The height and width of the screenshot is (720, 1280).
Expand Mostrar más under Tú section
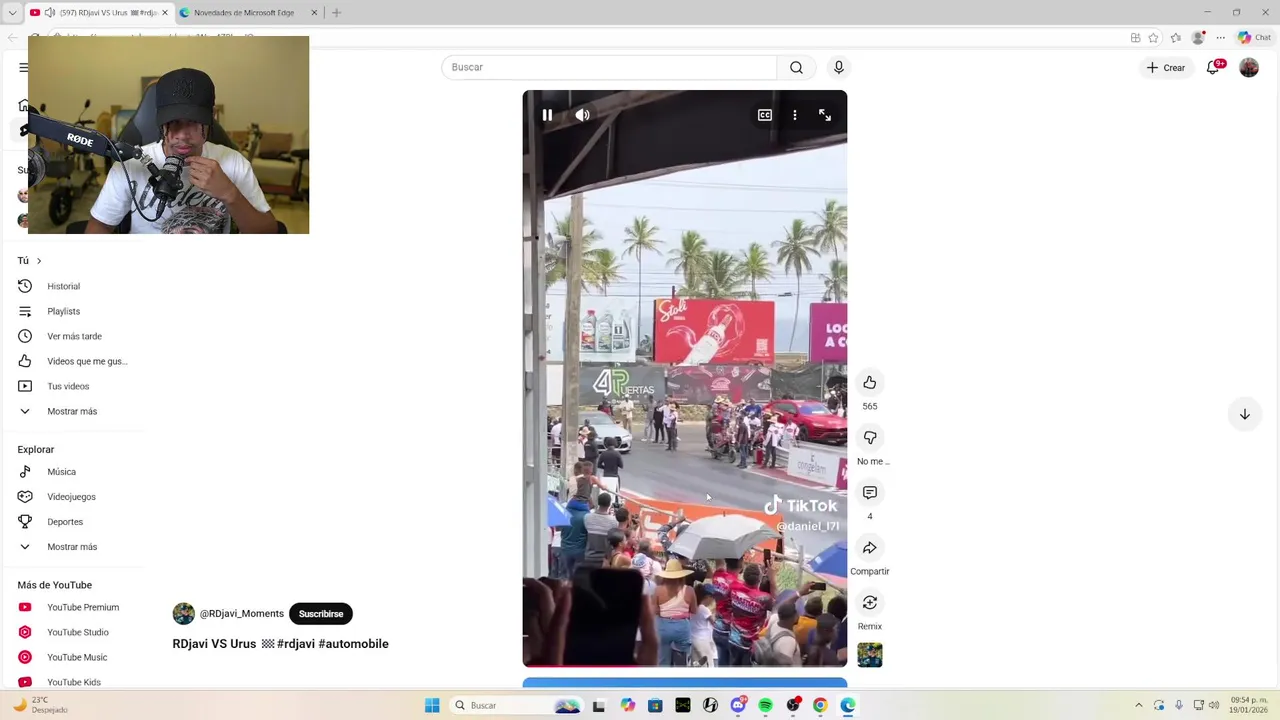pyautogui.click(x=72, y=411)
